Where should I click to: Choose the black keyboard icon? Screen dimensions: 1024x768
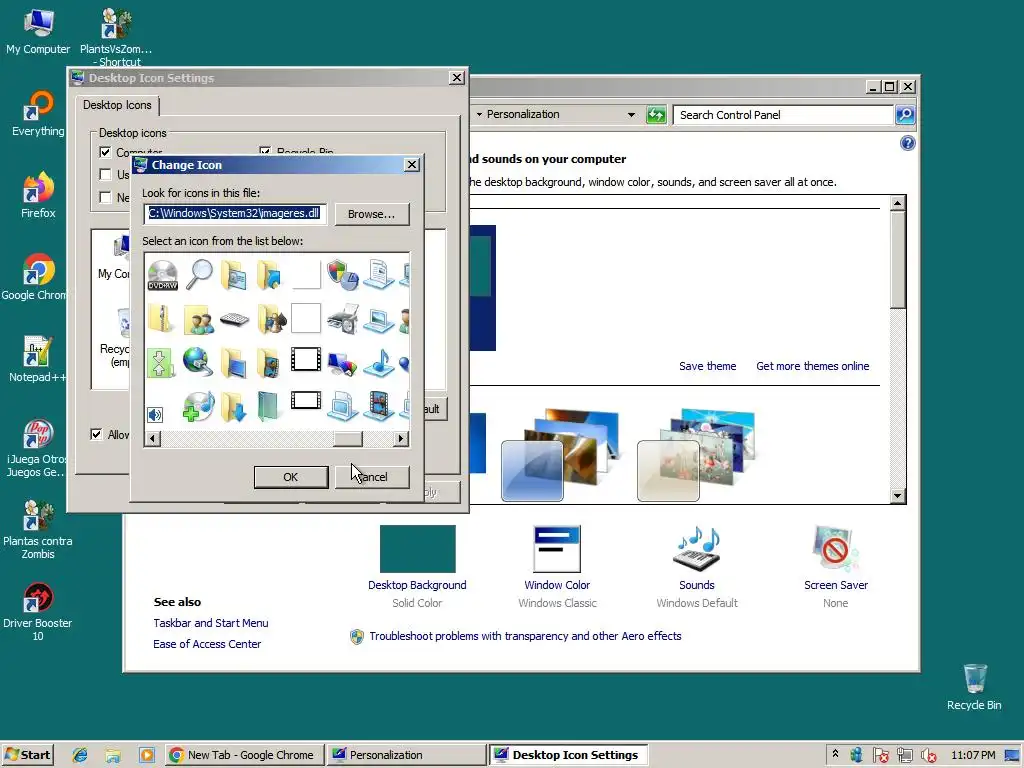coord(234,319)
